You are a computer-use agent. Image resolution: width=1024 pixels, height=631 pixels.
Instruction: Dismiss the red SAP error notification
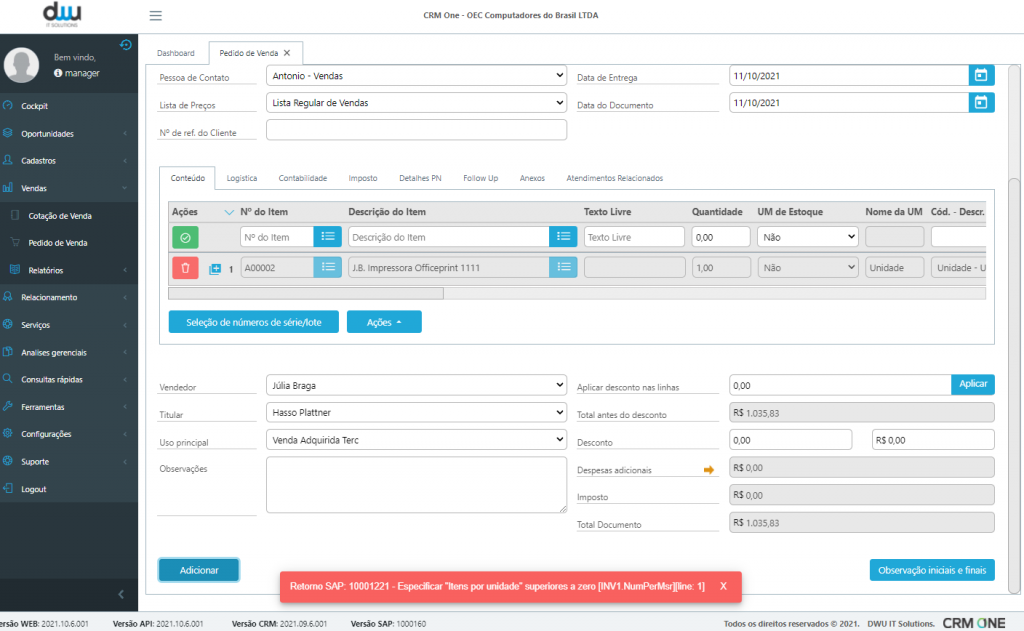click(x=723, y=586)
